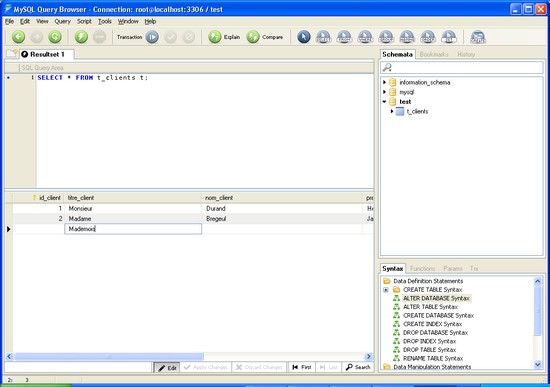This screenshot has width=550, height=387.
Task: Click the Explain query button
Action: (224, 37)
